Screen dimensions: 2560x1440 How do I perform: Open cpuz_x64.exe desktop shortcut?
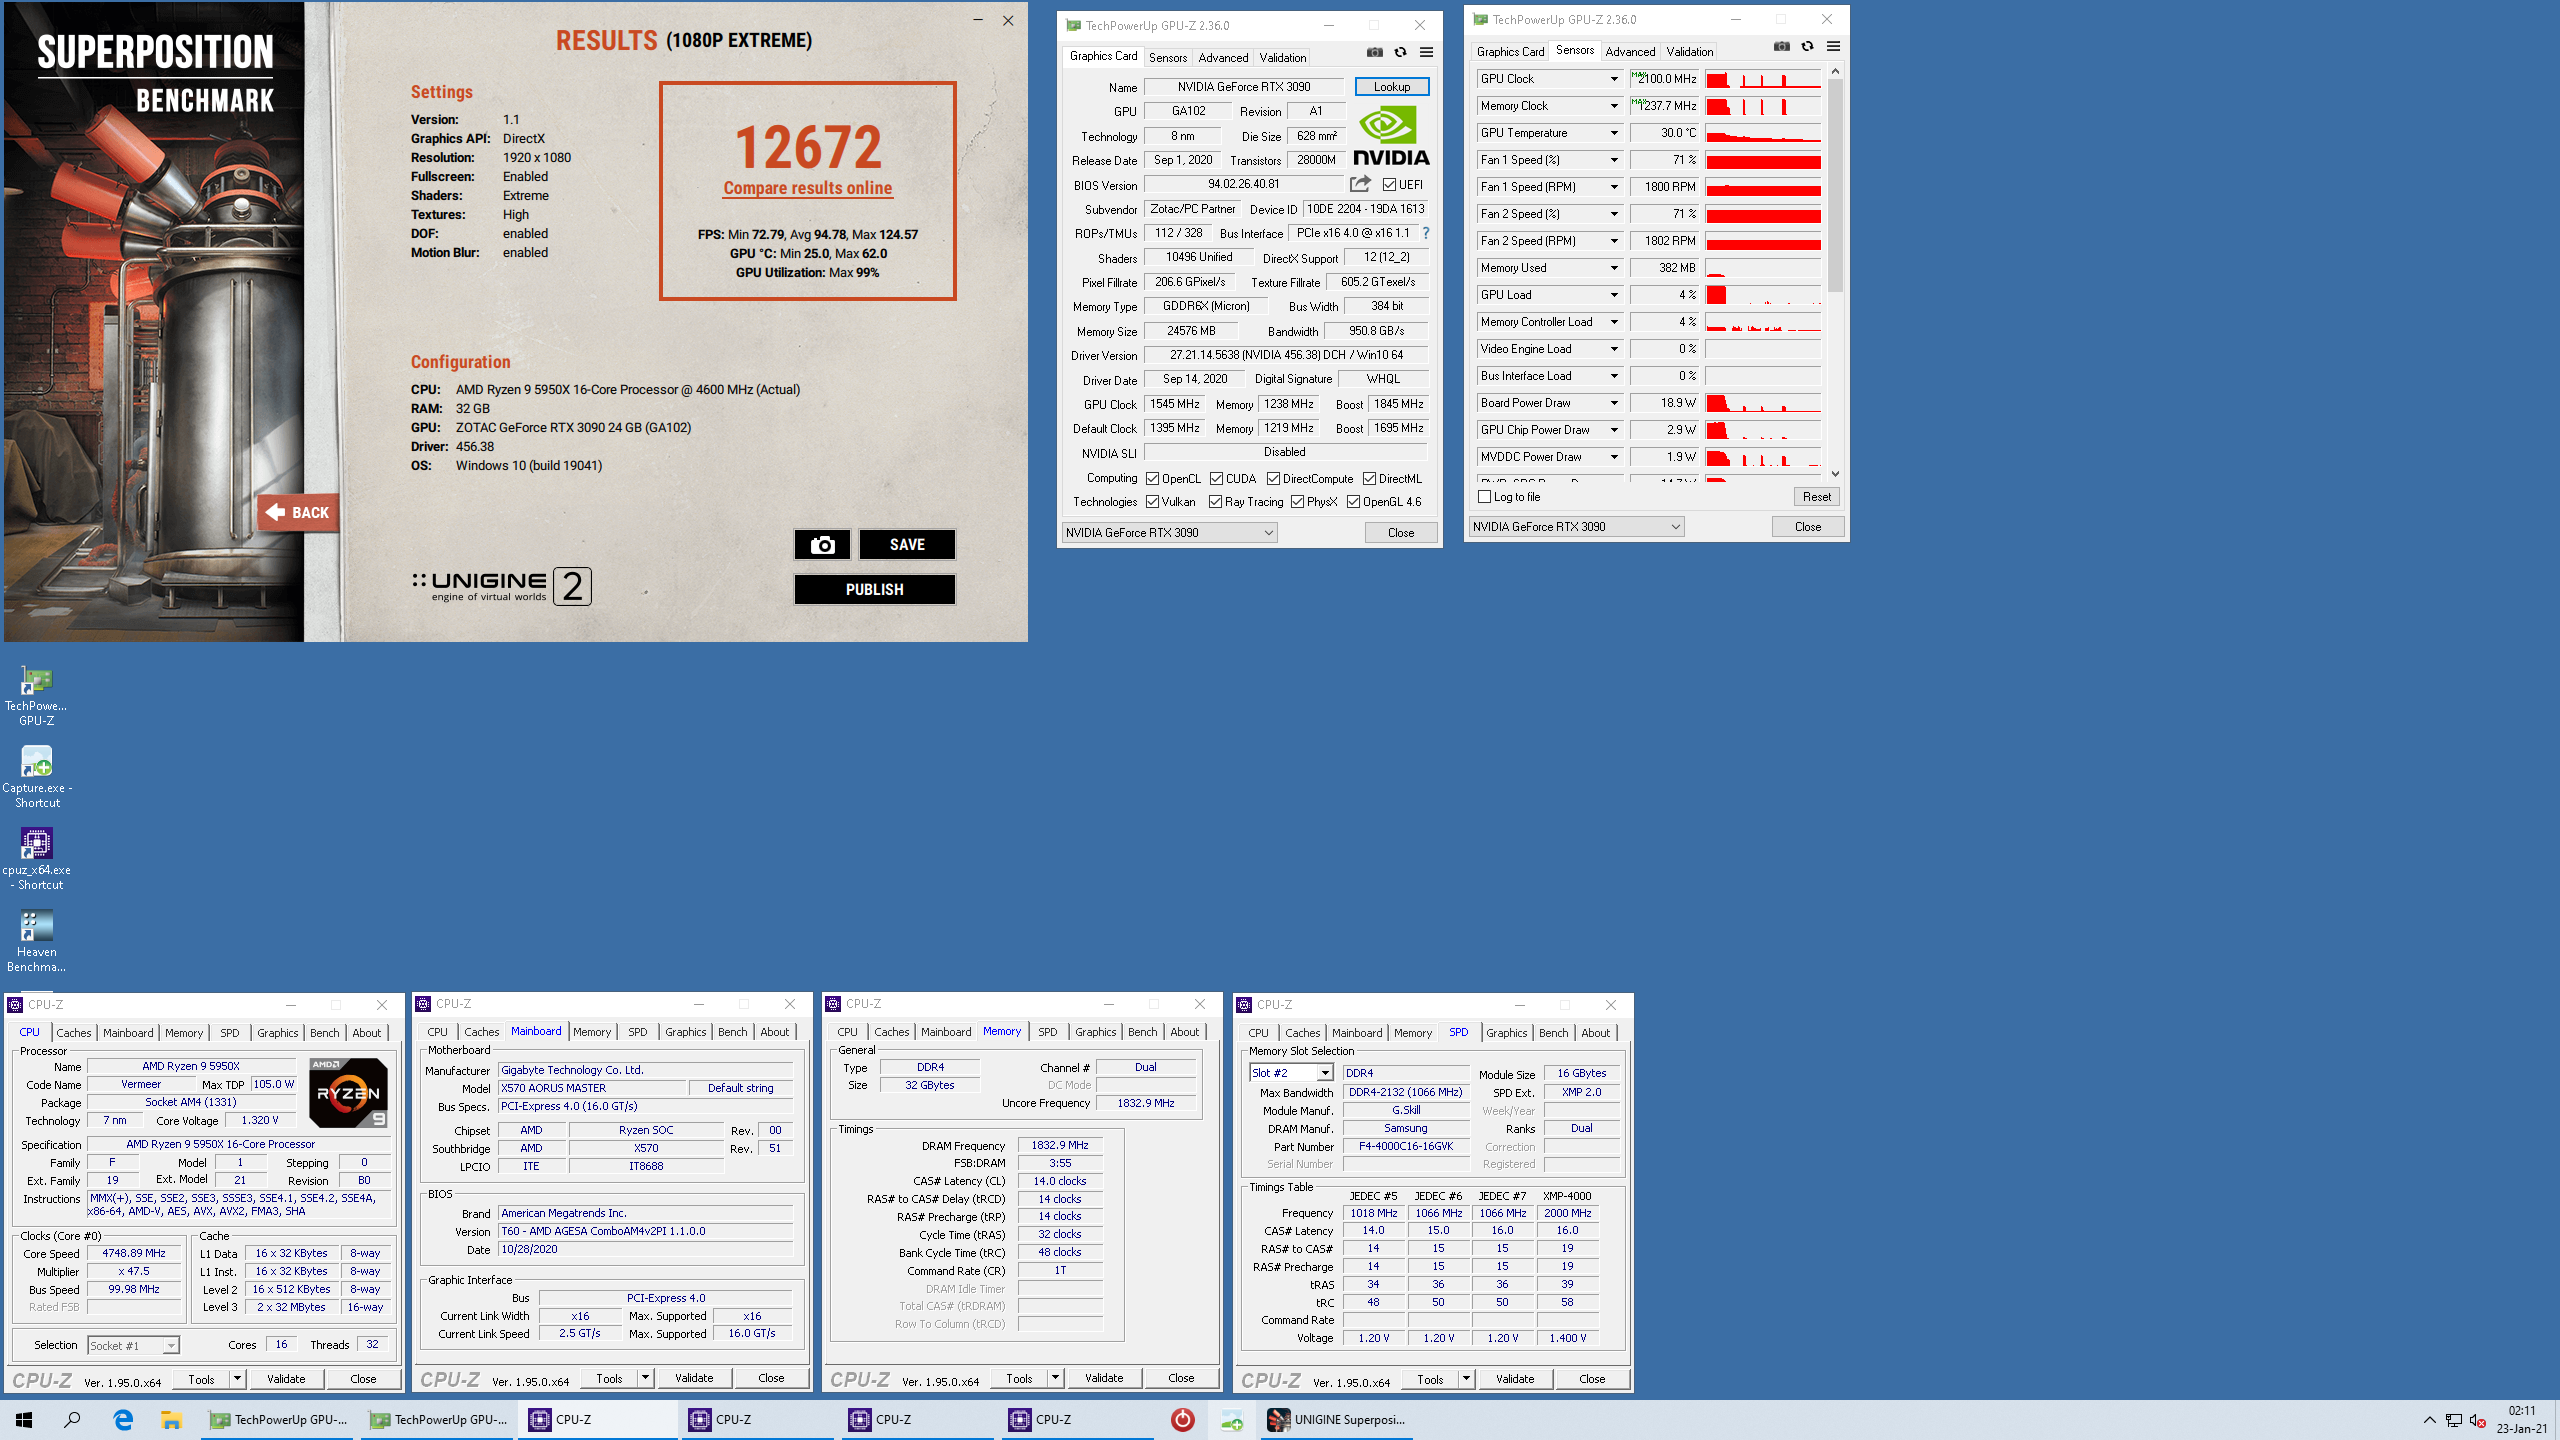click(x=37, y=859)
